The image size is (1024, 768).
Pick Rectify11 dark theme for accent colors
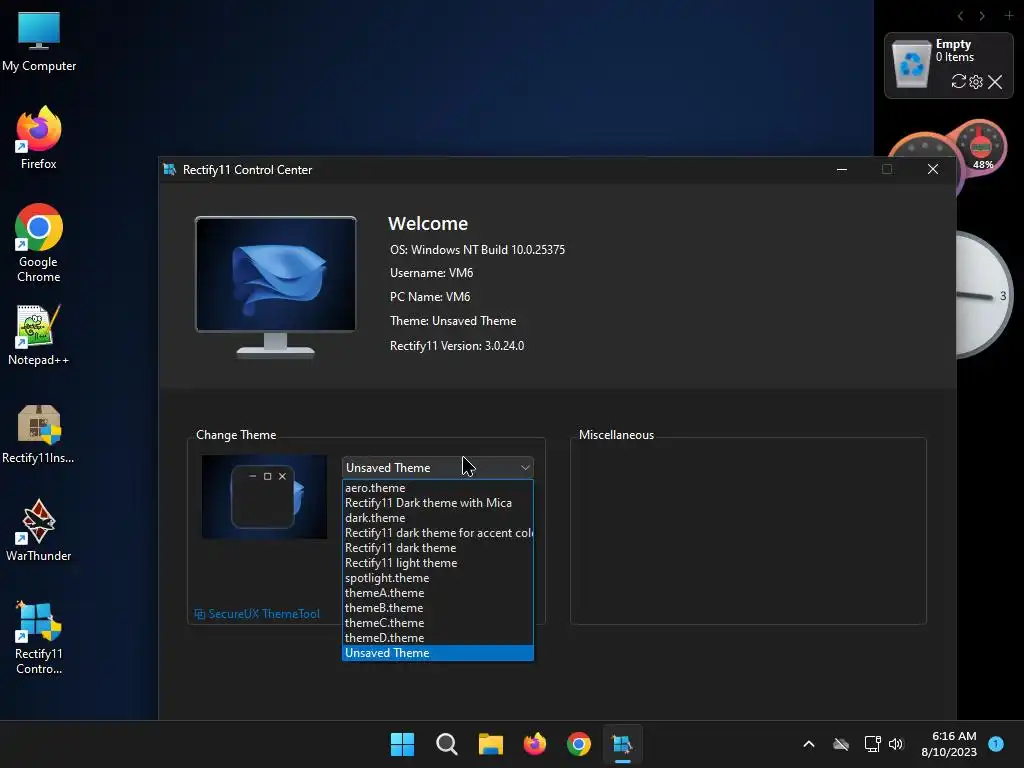(x=438, y=533)
